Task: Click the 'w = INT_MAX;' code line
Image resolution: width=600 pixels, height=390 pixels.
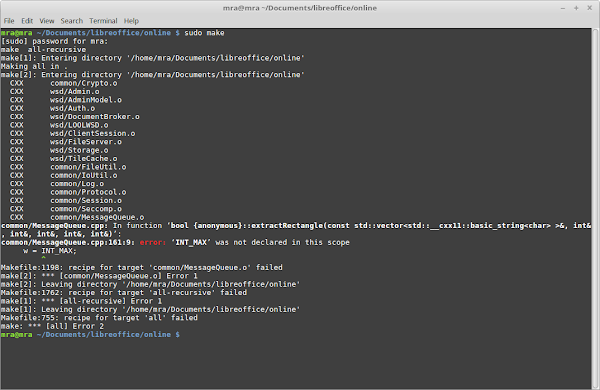Action: tap(50, 251)
